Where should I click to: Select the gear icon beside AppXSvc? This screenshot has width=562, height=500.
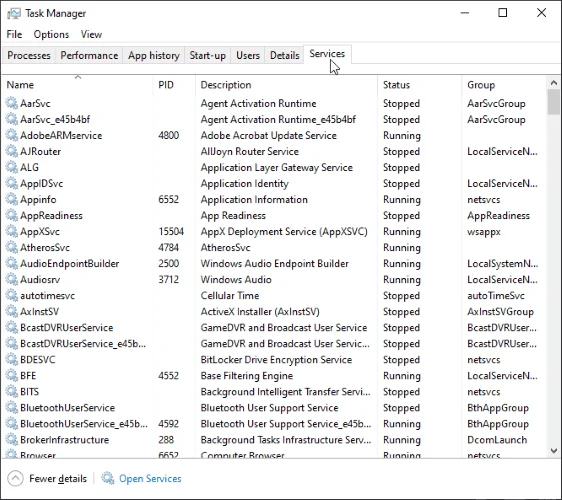click(11, 231)
